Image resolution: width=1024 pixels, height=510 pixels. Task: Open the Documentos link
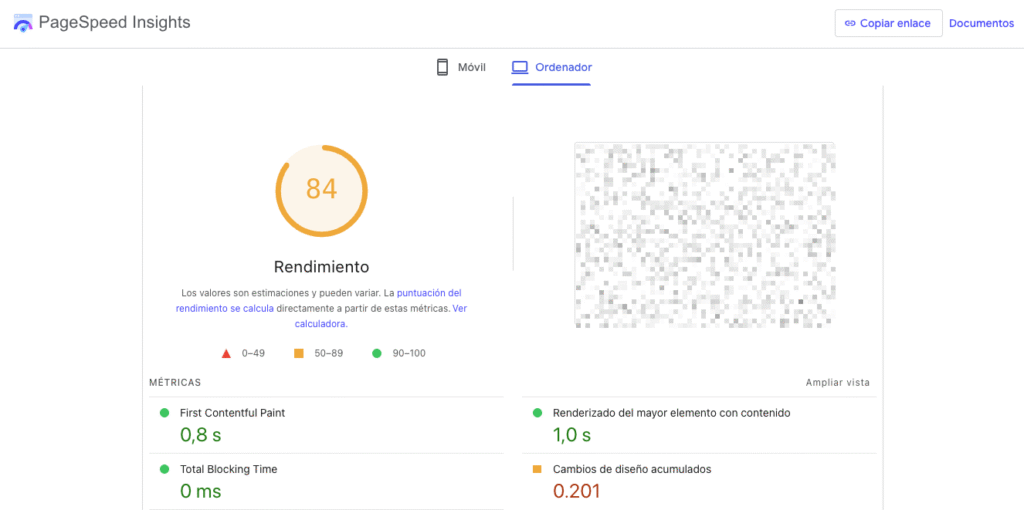point(982,23)
